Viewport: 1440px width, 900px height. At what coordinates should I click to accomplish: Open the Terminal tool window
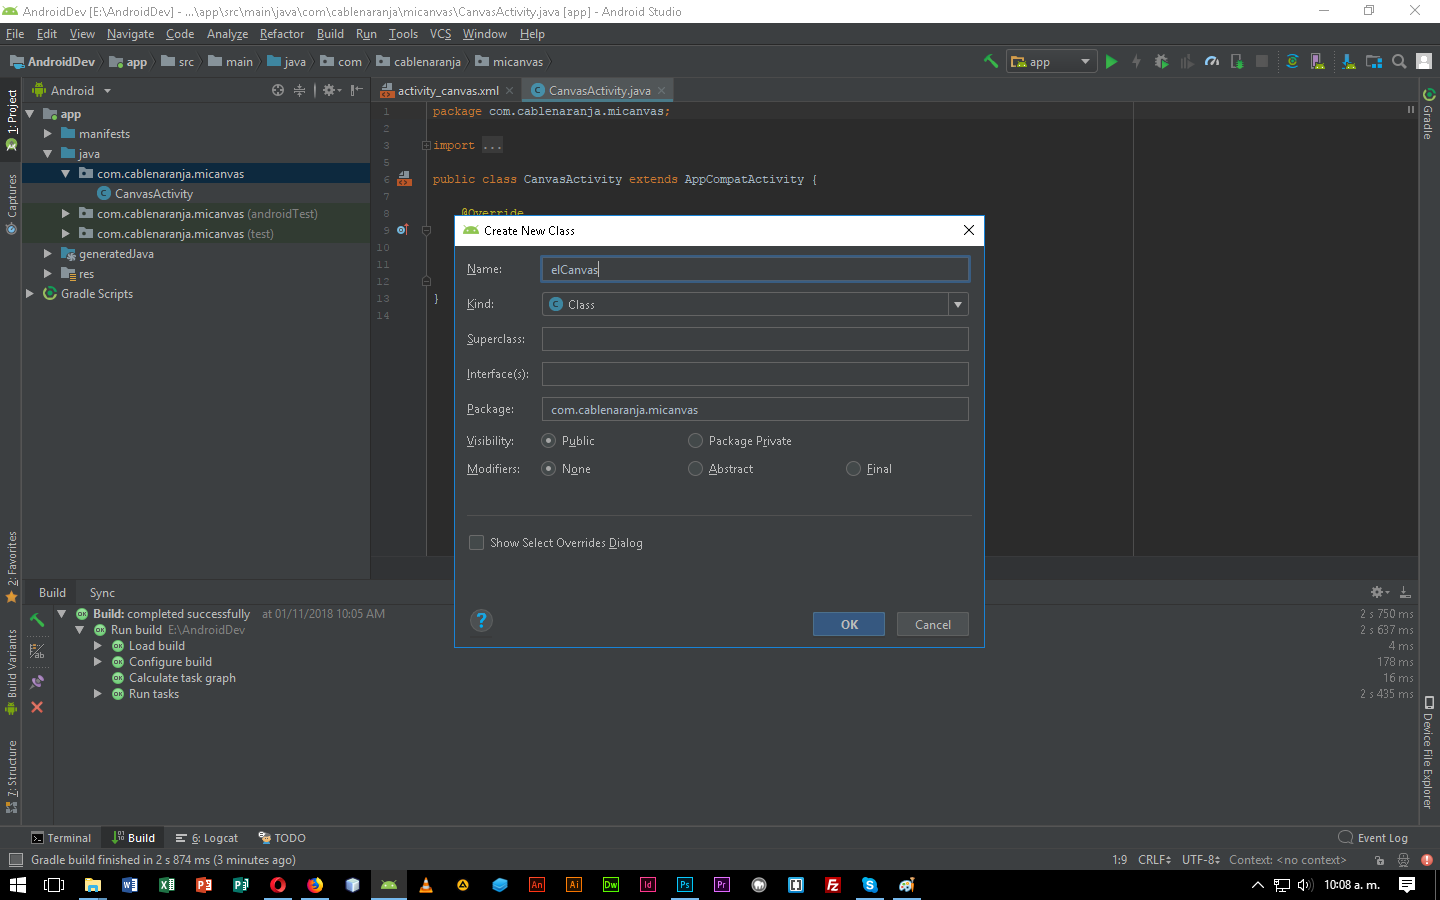pyautogui.click(x=61, y=838)
